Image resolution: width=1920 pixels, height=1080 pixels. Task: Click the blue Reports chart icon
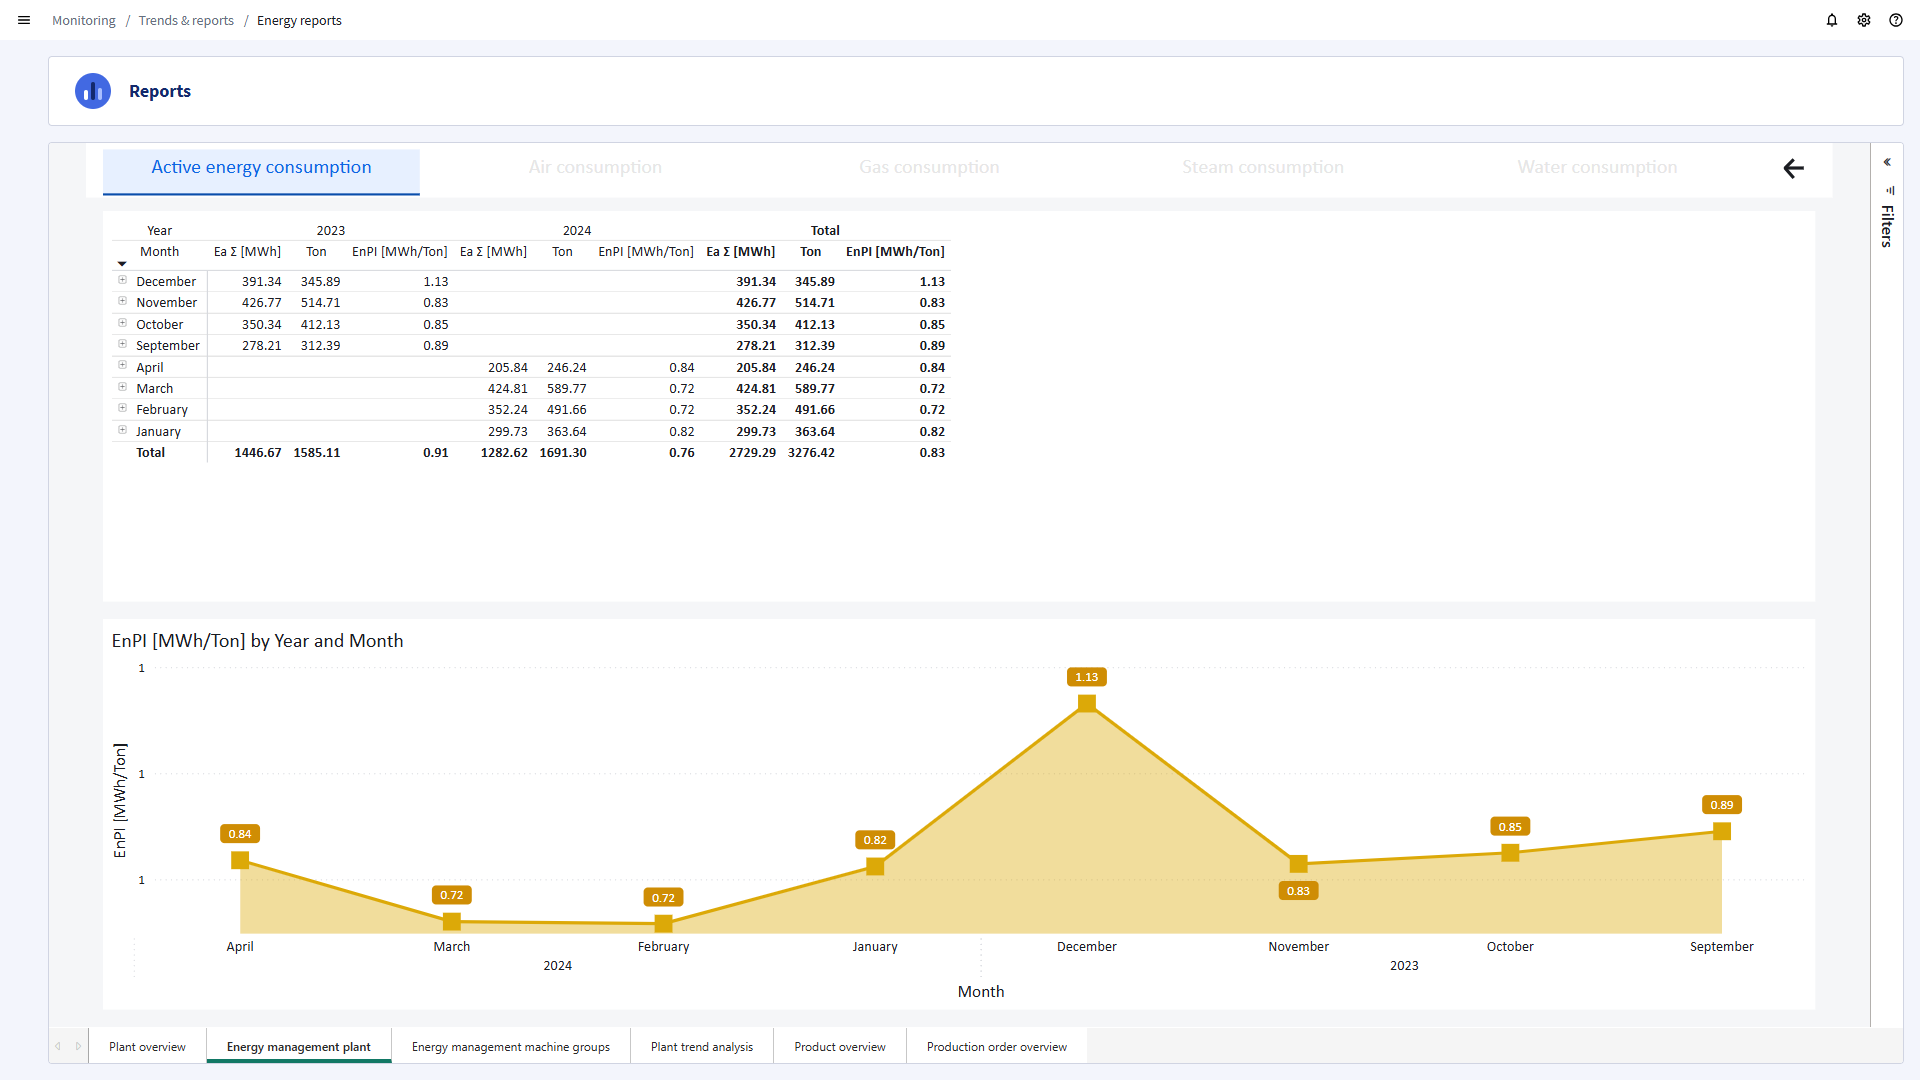point(93,91)
